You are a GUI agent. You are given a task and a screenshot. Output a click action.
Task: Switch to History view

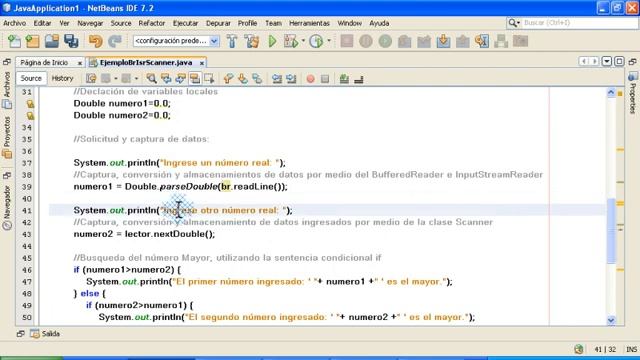(x=62, y=78)
